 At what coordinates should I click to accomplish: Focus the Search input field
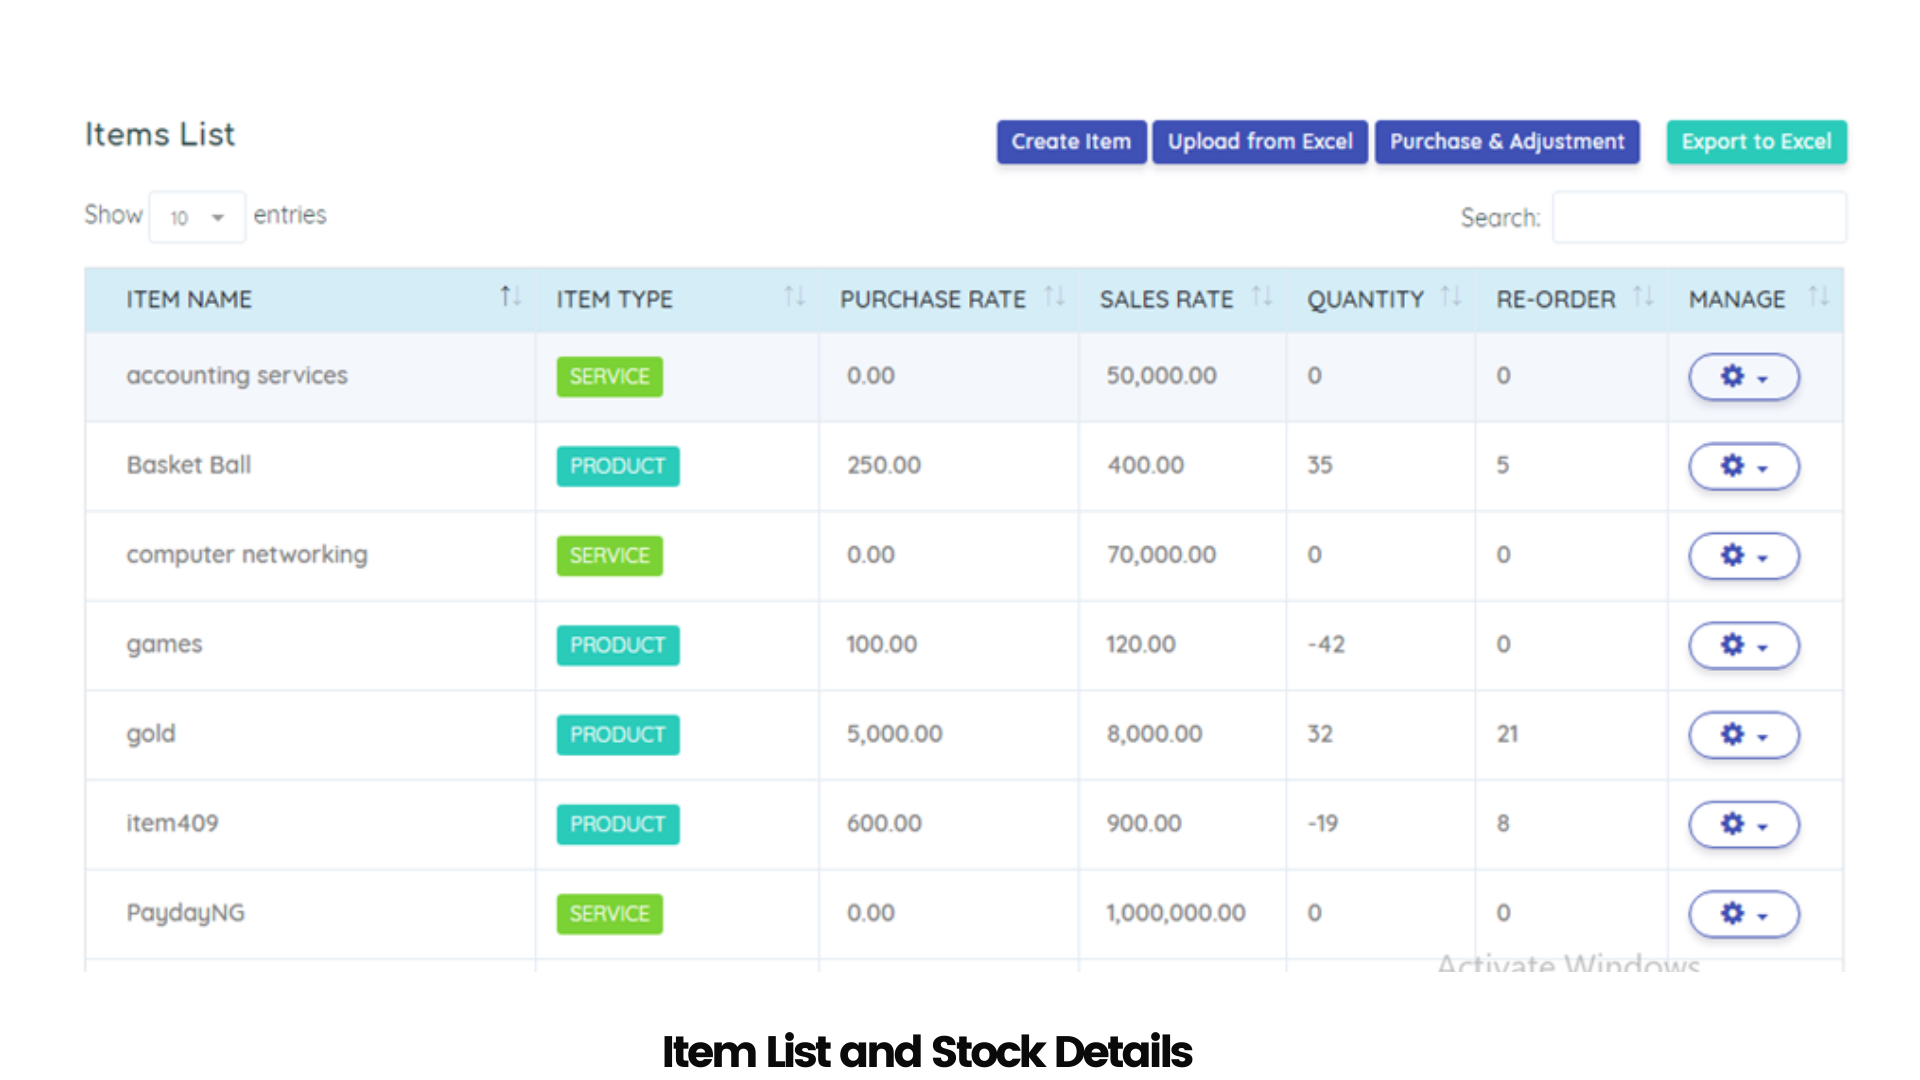coord(1698,217)
